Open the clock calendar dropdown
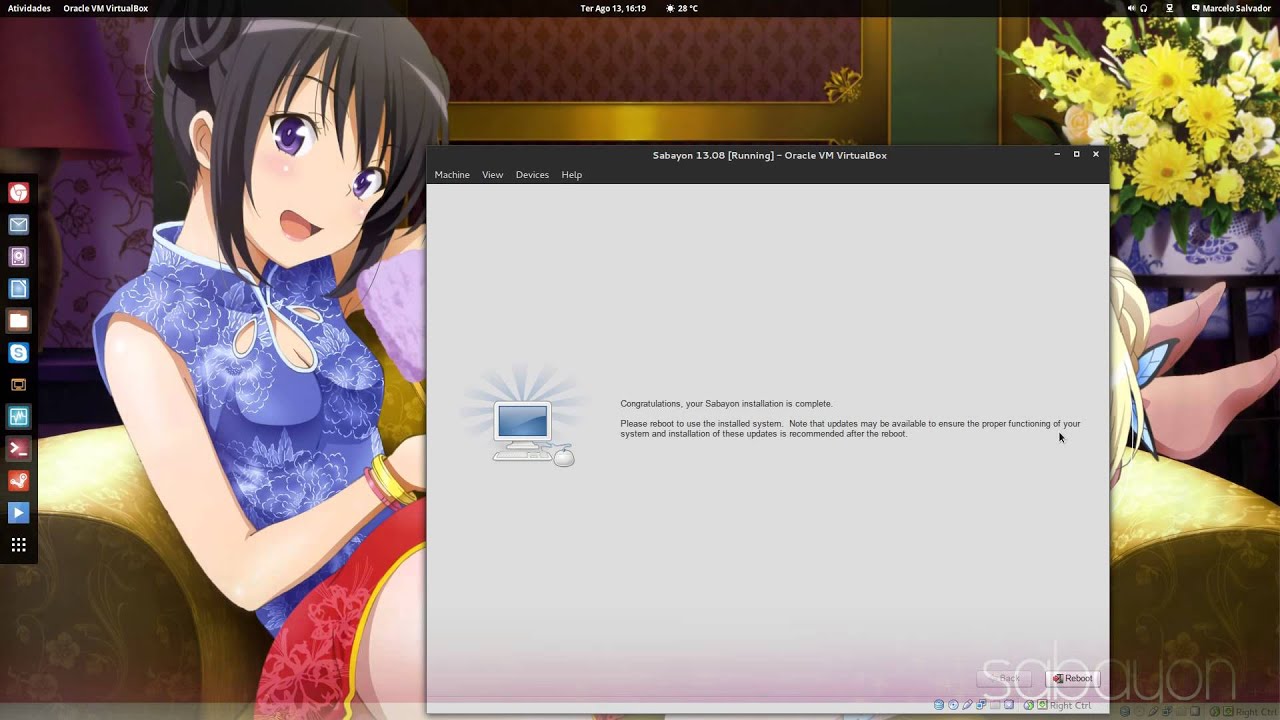1280x720 pixels. tap(613, 8)
